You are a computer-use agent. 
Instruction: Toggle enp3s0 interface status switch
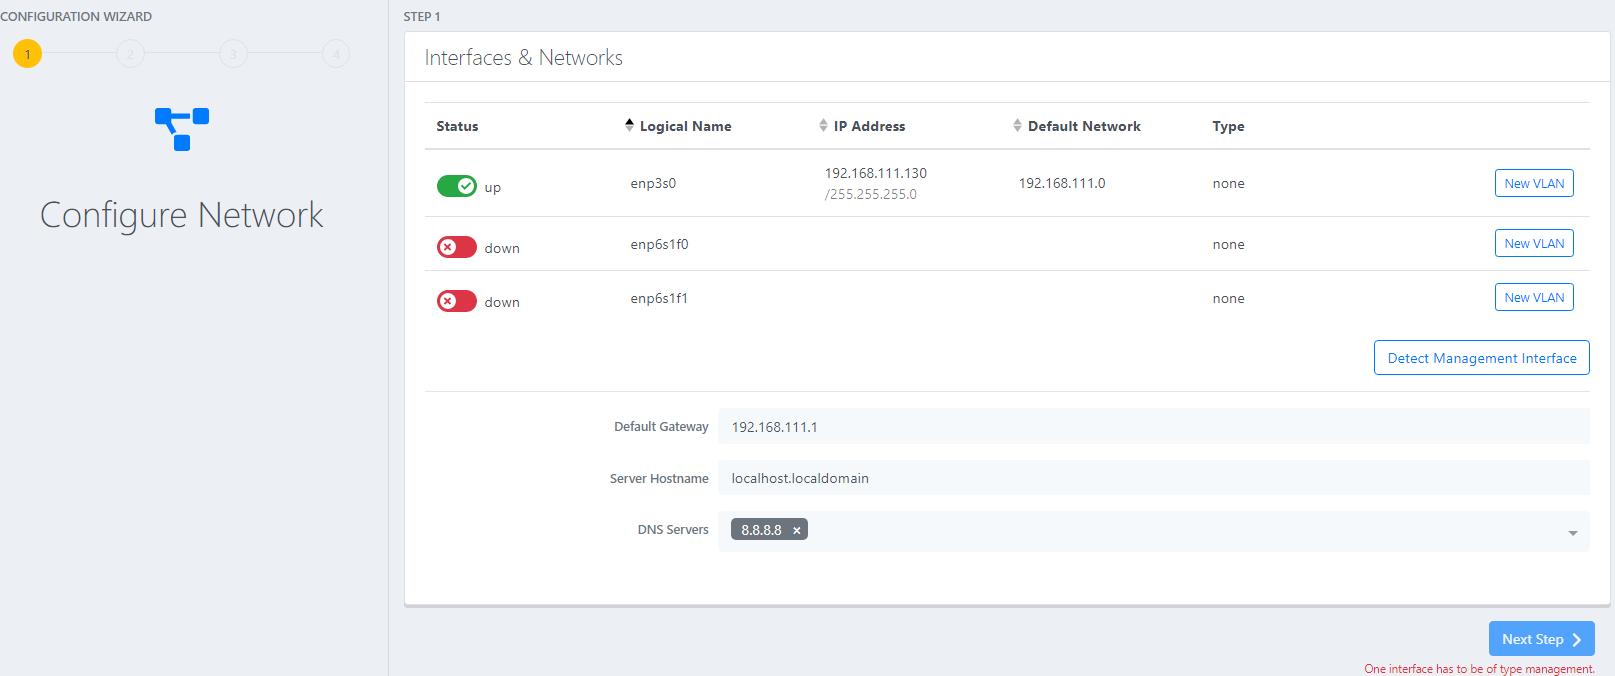(x=457, y=186)
